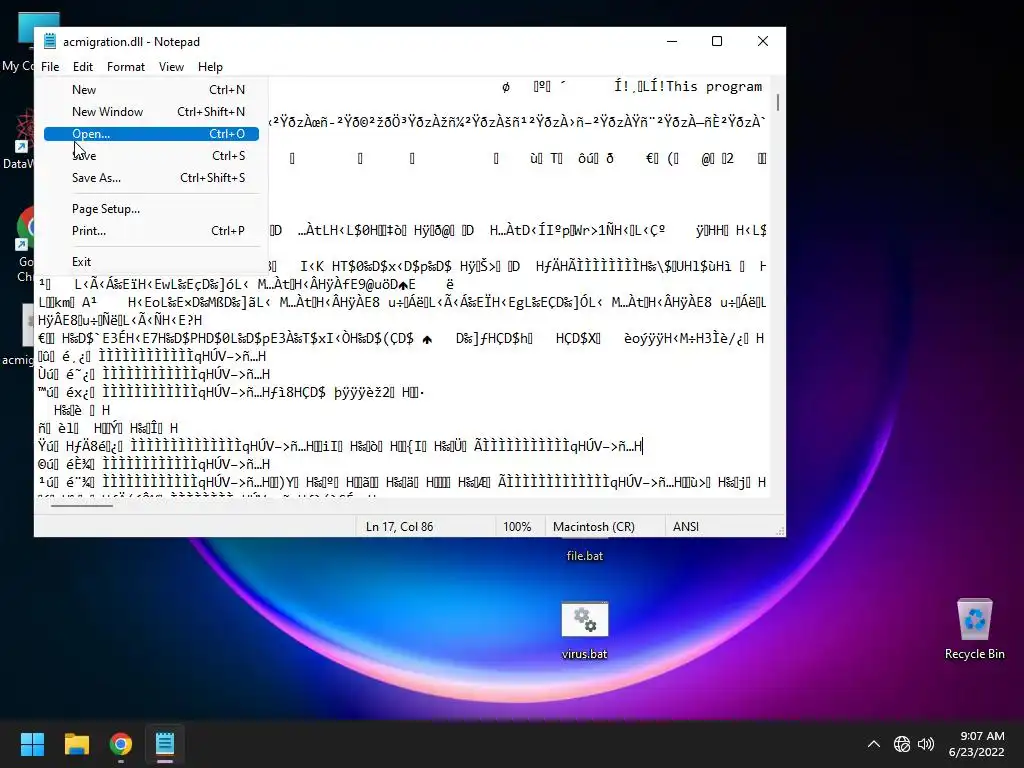
Task: Open File Explorer from the taskbar
Action: (76, 744)
